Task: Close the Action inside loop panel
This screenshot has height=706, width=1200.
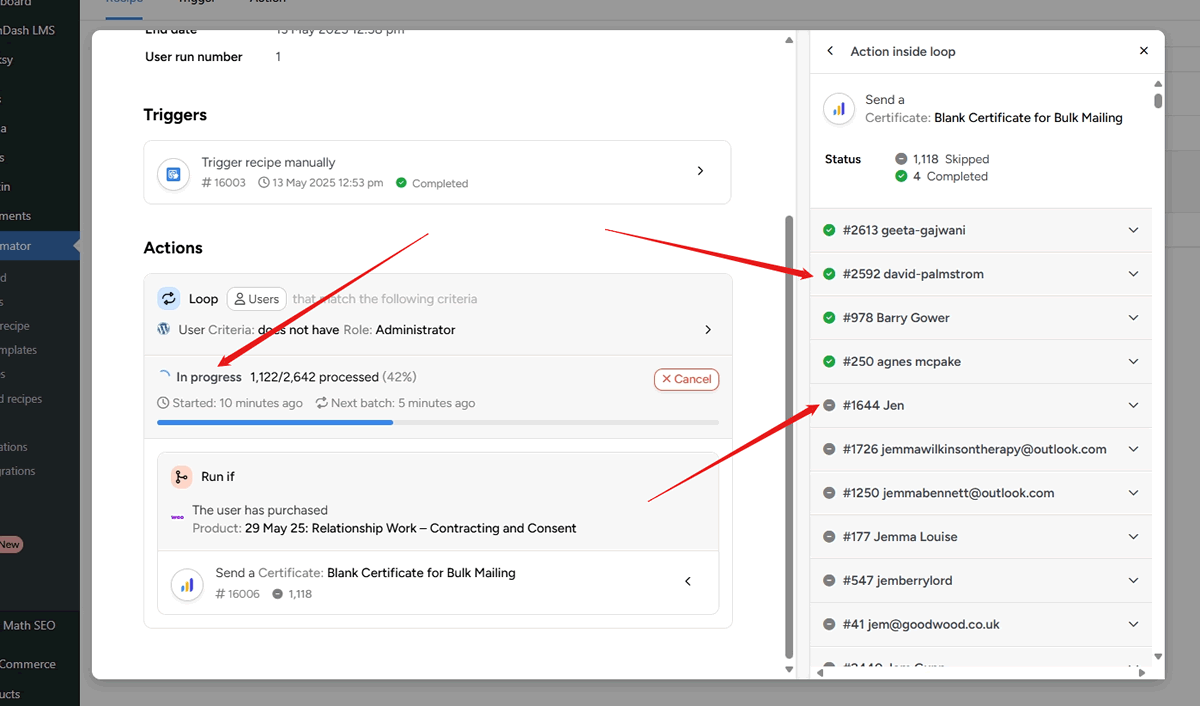Action: coord(1144,51)
